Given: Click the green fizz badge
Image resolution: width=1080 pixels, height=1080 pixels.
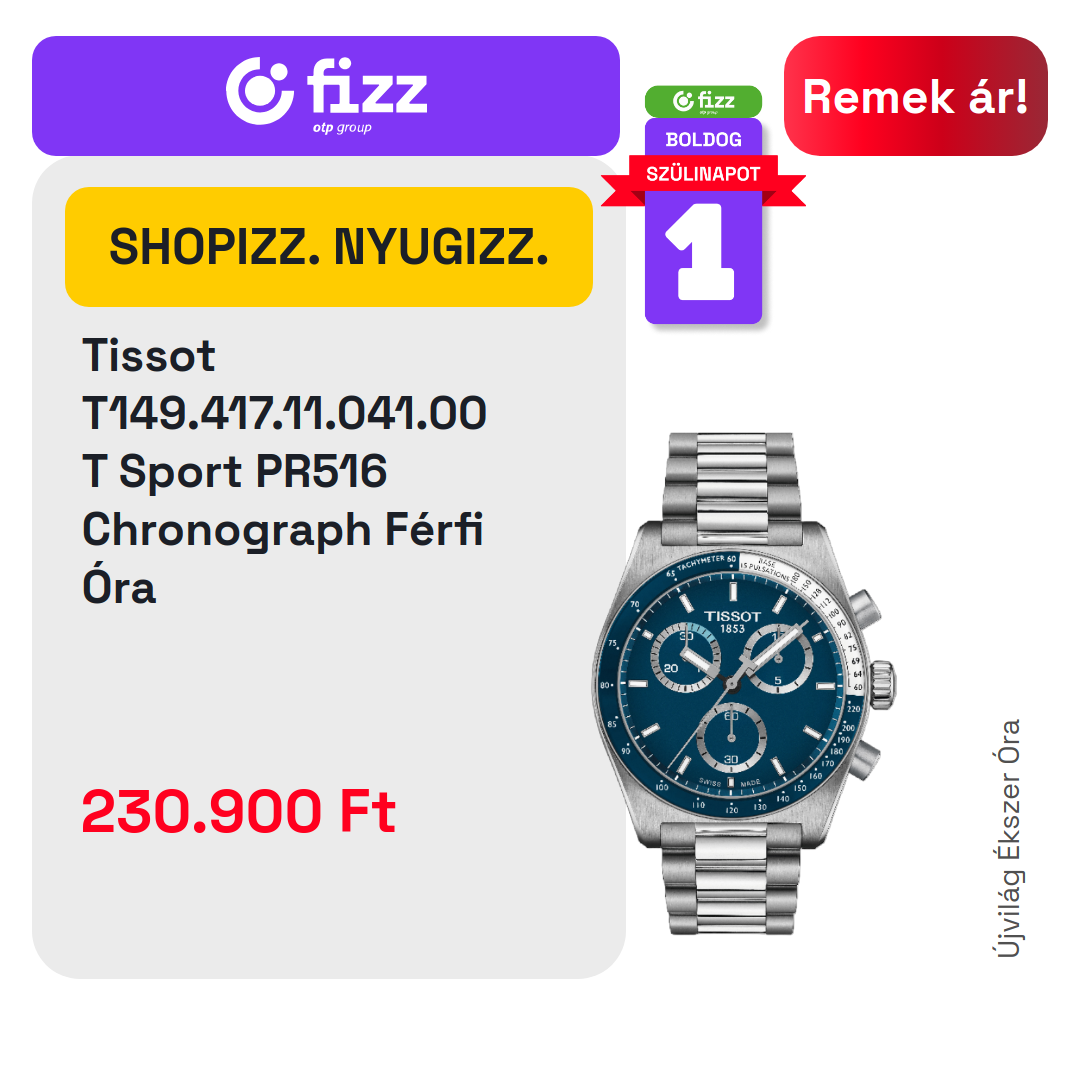Looking at the screenshot, I should (x=703, y=101).
